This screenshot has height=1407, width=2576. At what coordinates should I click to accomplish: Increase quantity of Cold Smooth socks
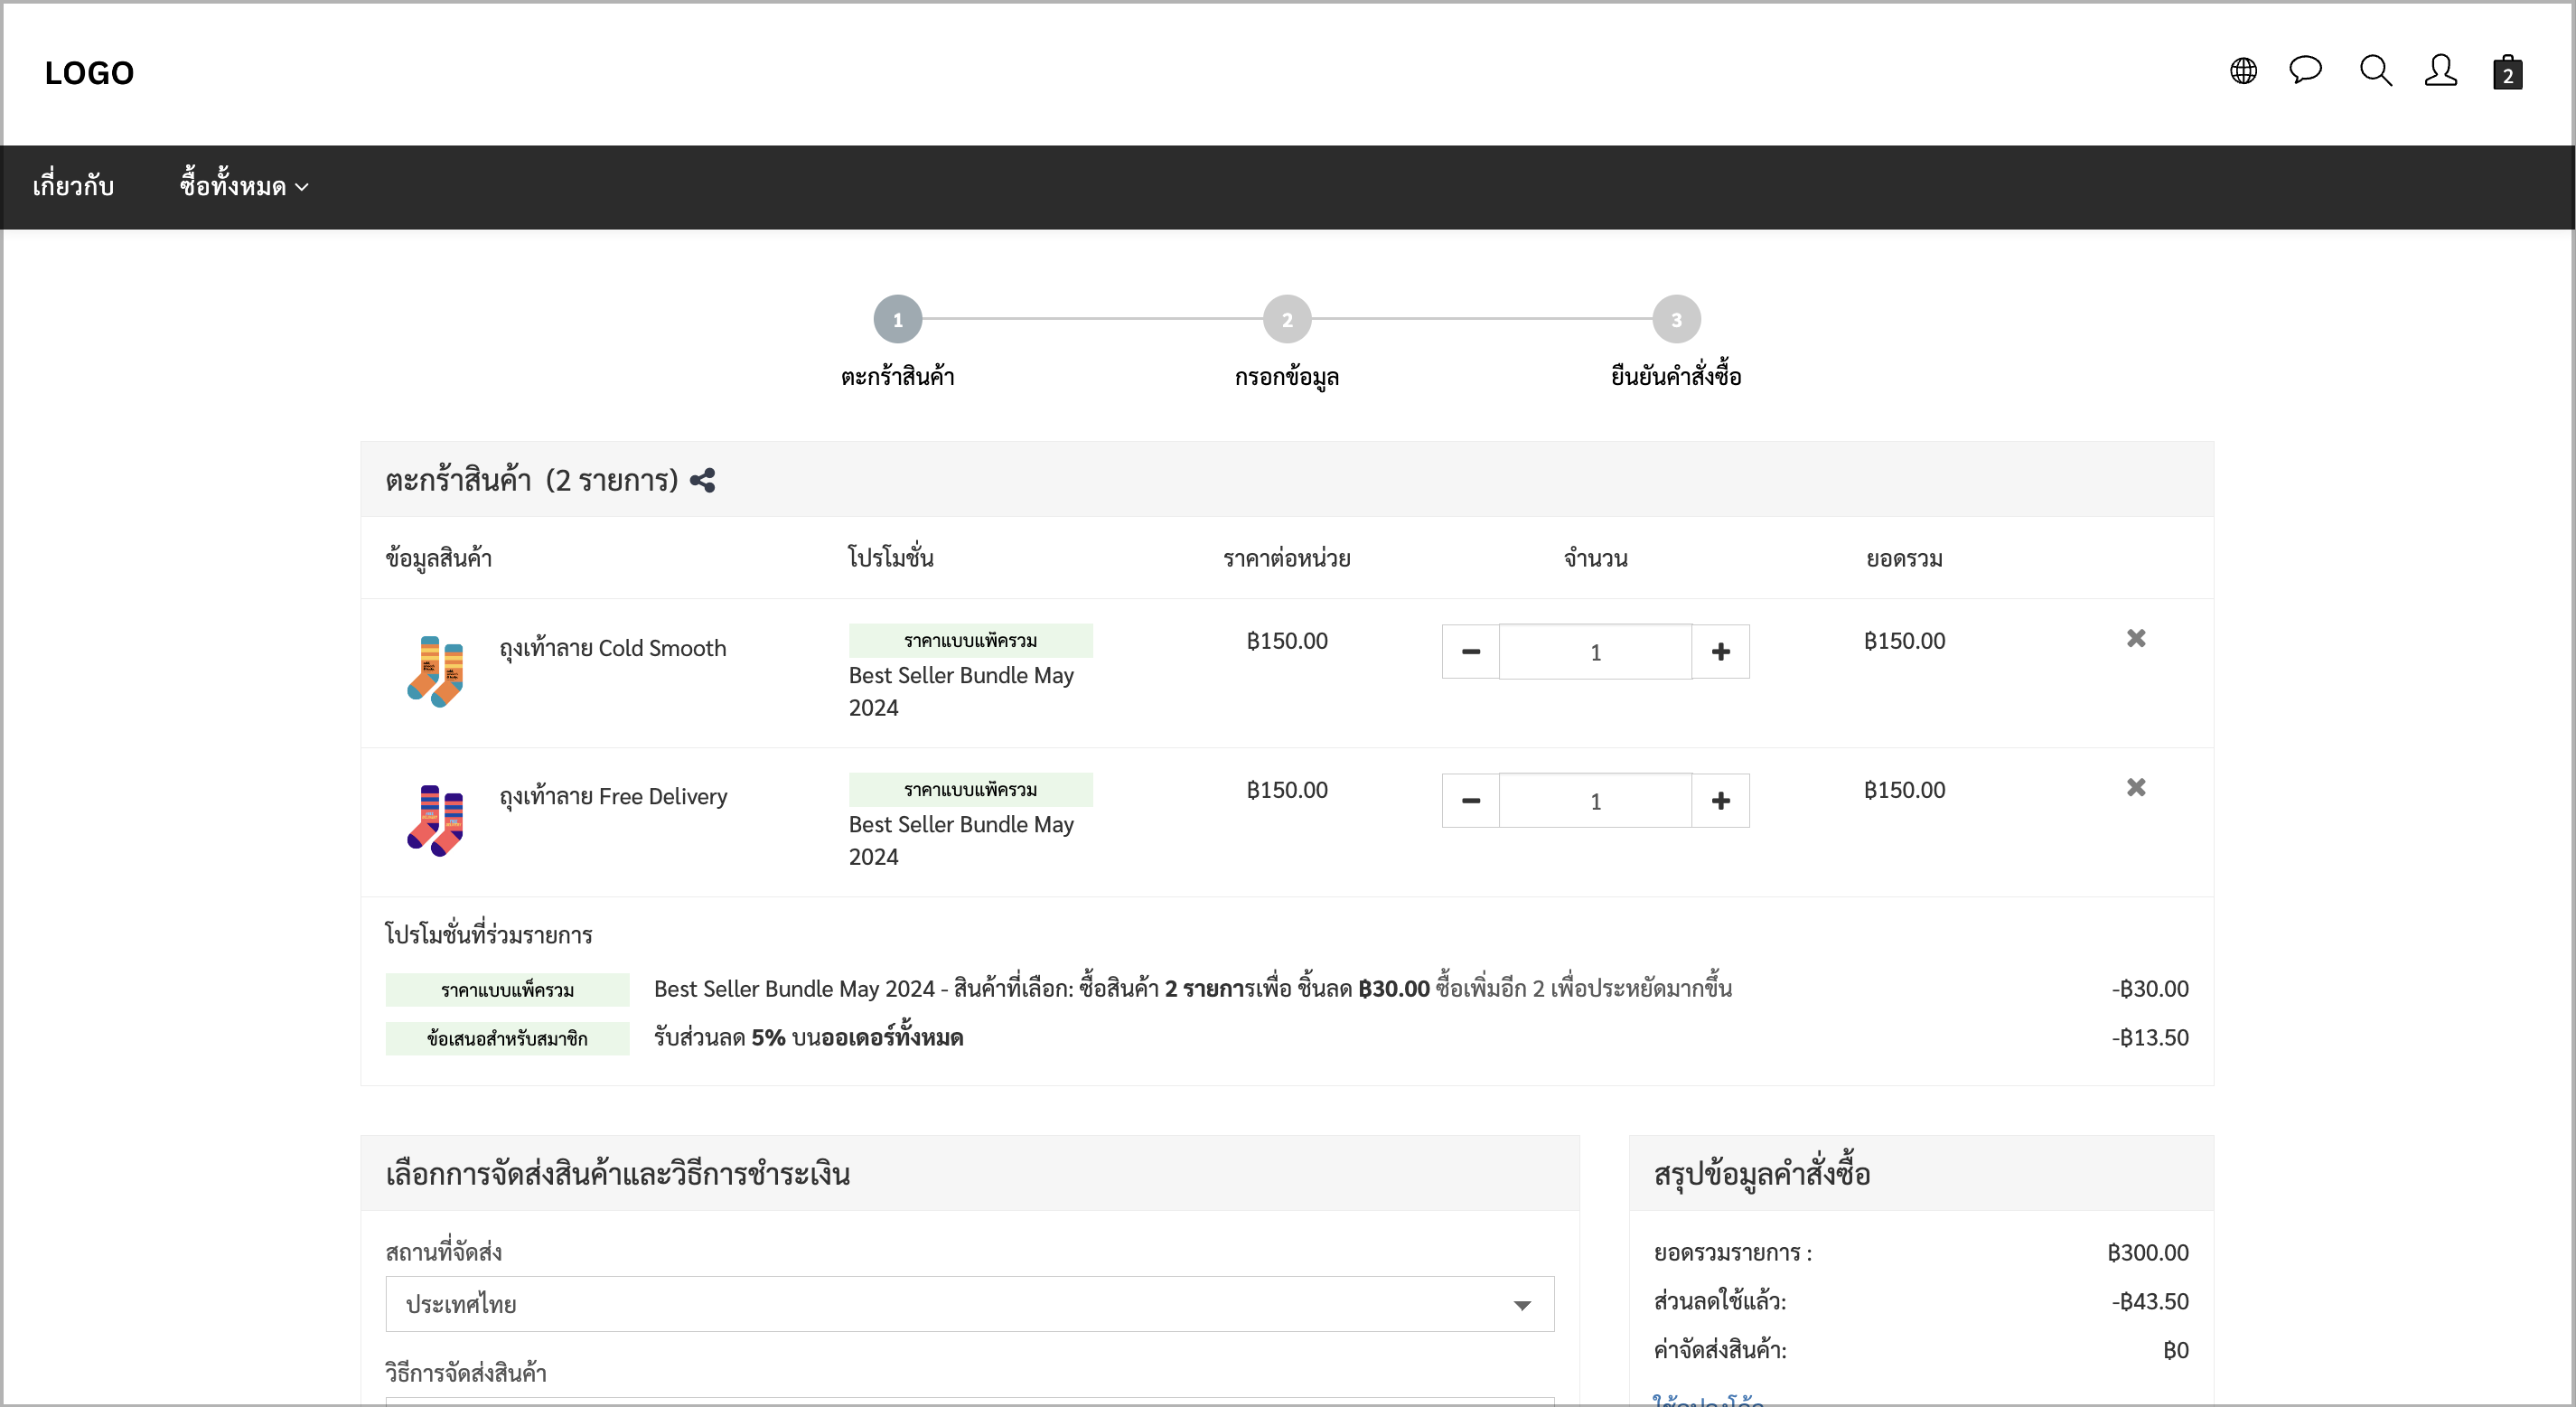[x=1721, y=652]
